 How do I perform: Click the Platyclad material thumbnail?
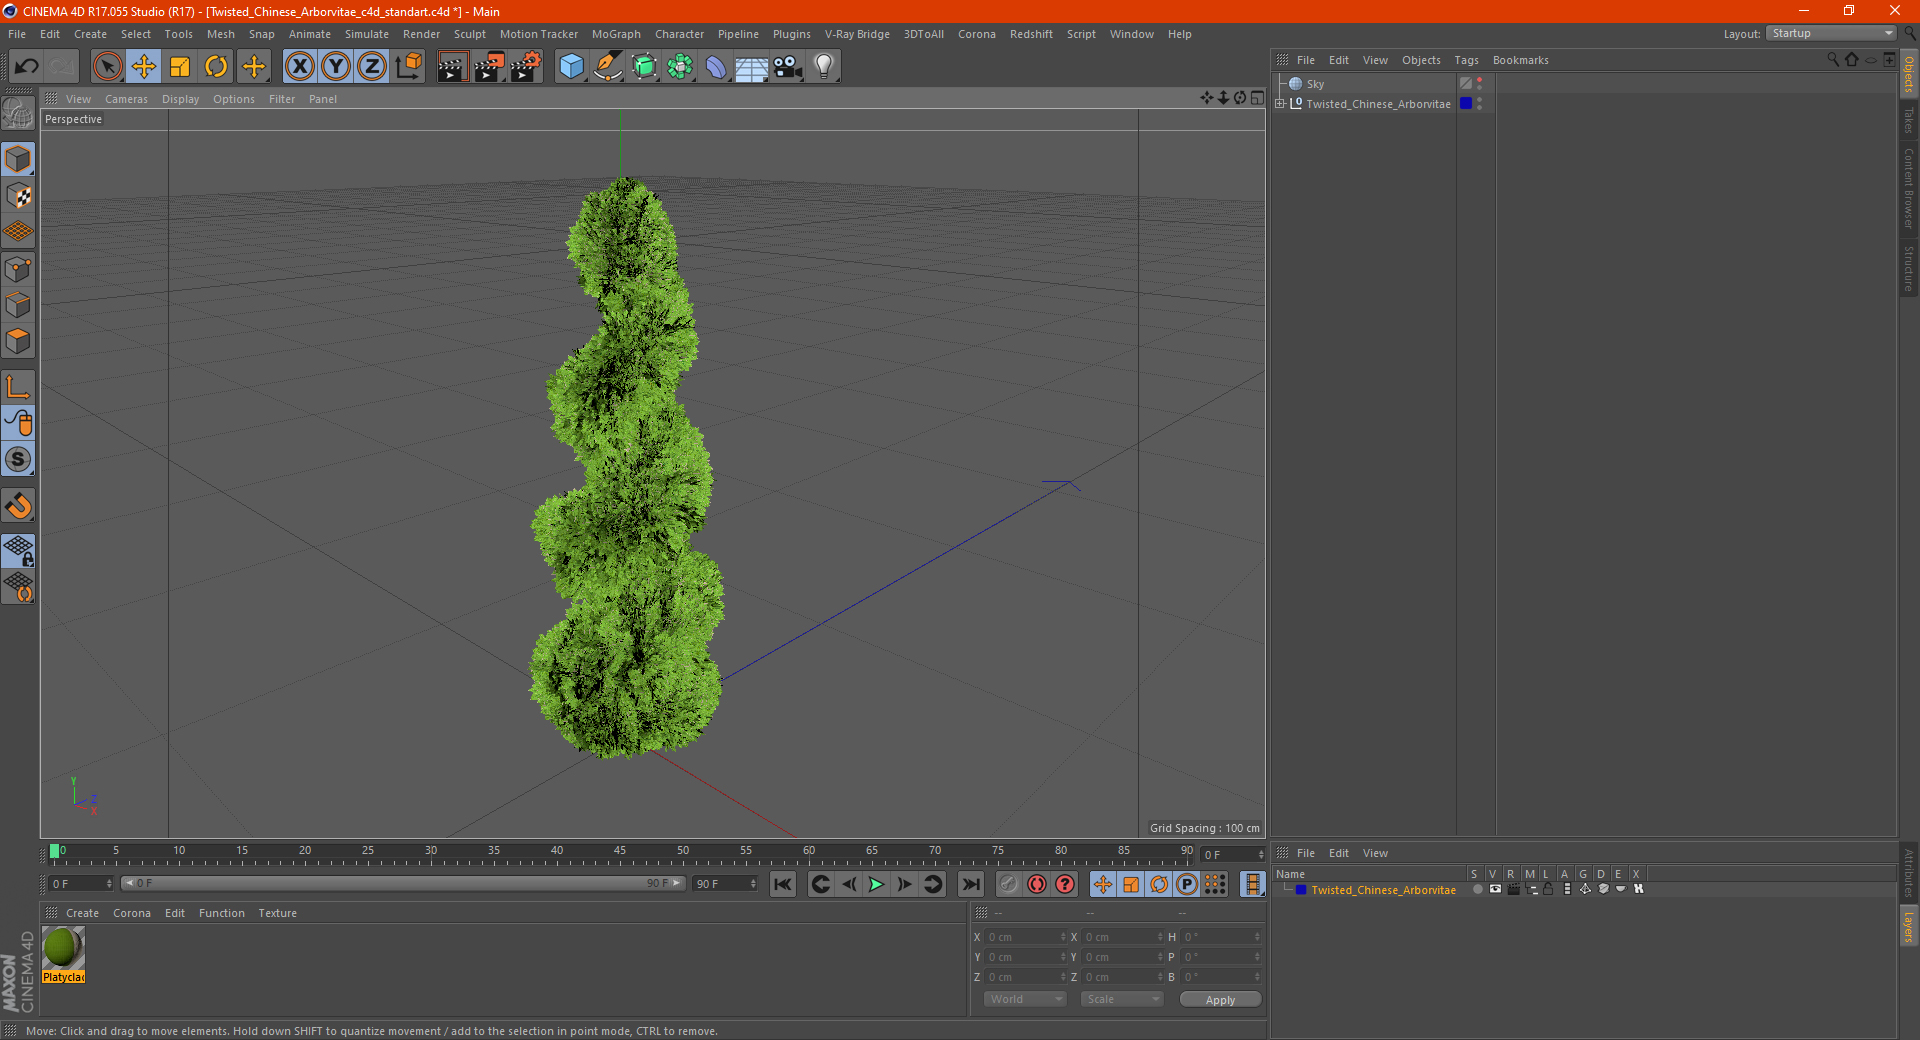click(63, 948)
